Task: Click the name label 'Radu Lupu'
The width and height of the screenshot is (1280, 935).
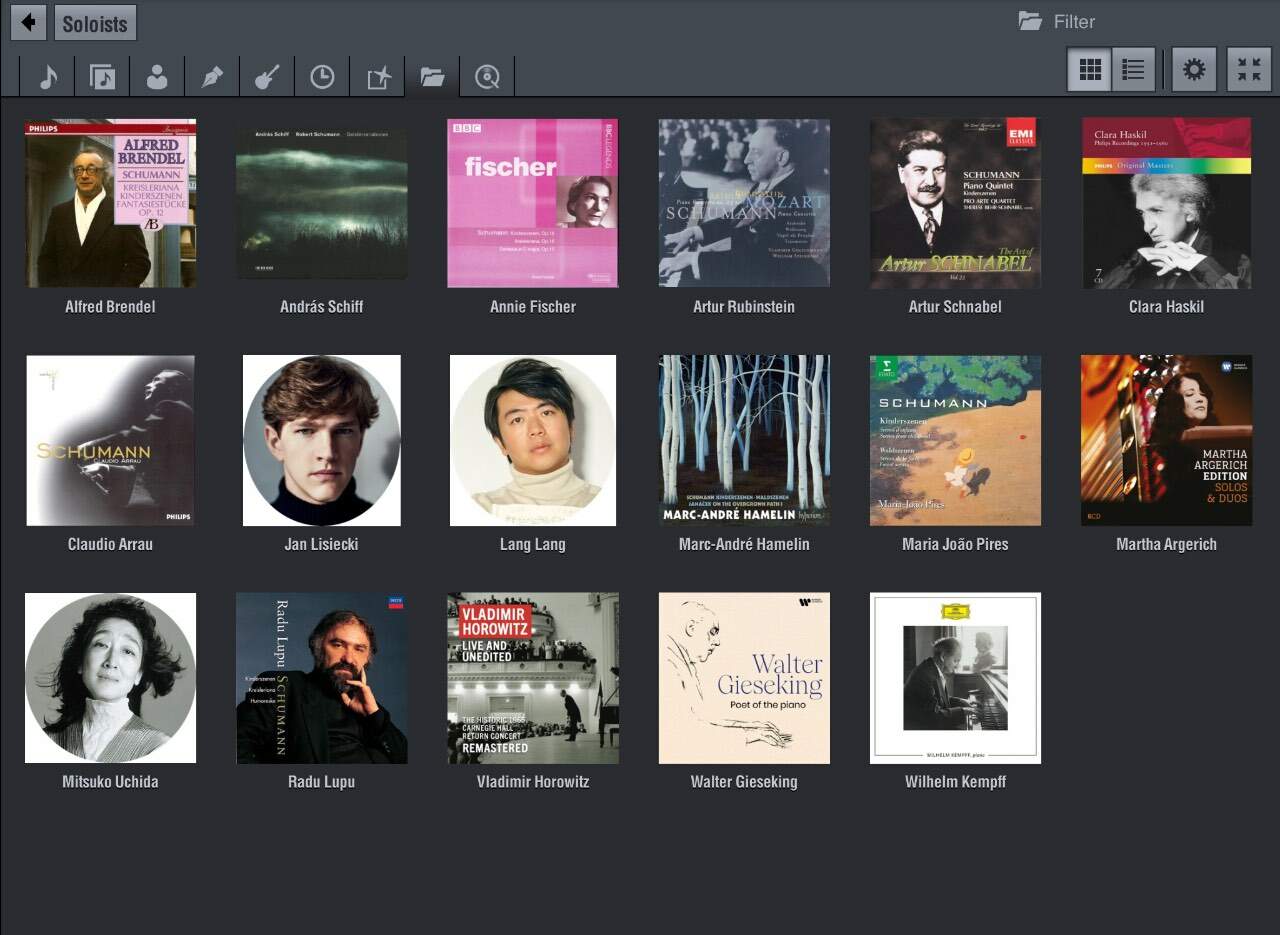Action: [322, 782]
